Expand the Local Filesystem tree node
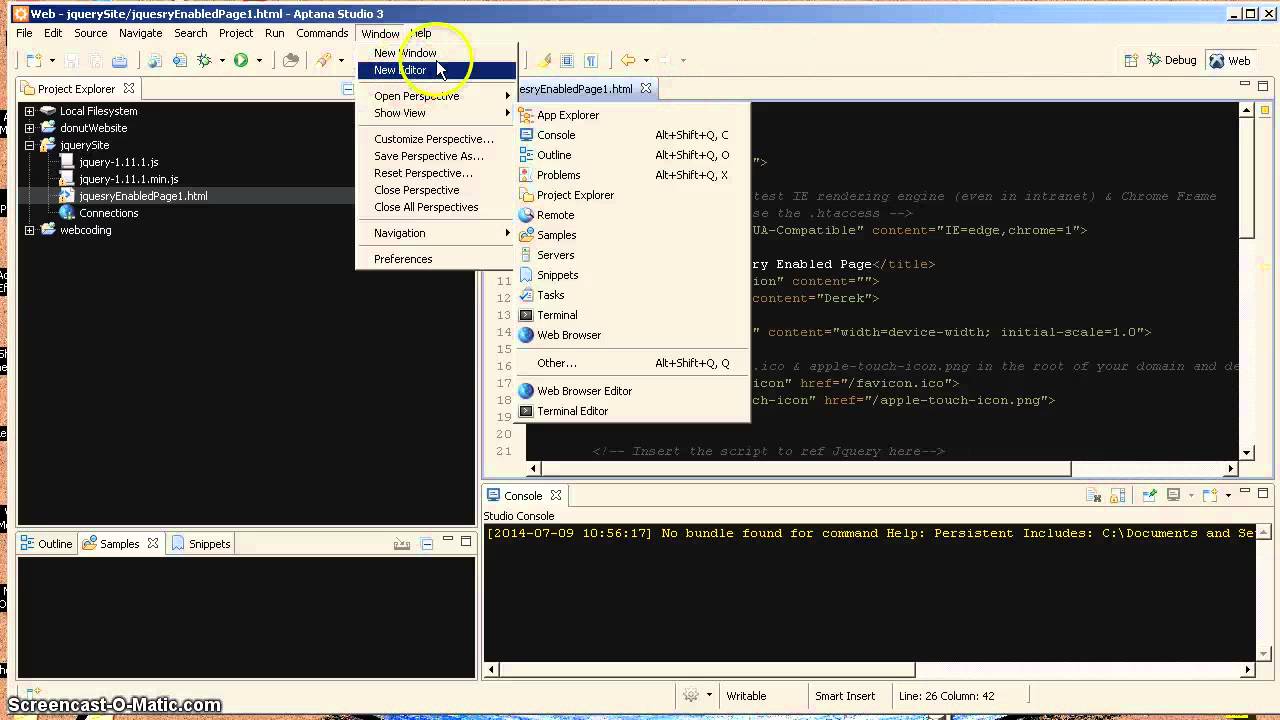This screenshot has height=720, width=1280. pos(29,111)
